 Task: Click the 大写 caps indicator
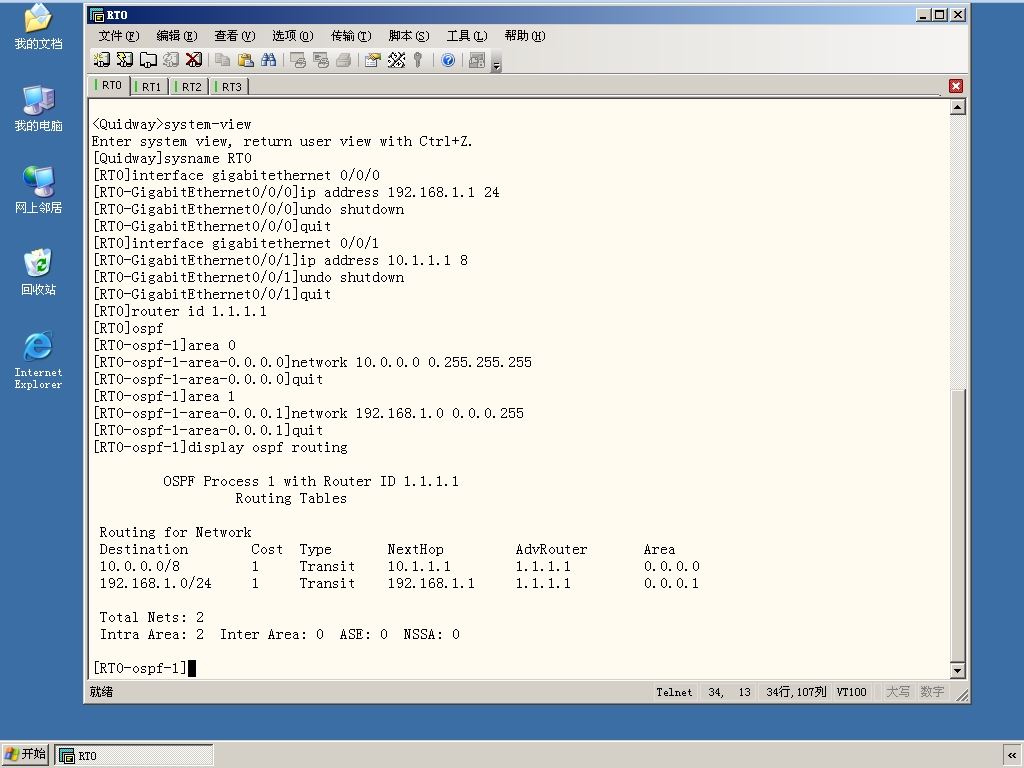click(x=897, y=692)
